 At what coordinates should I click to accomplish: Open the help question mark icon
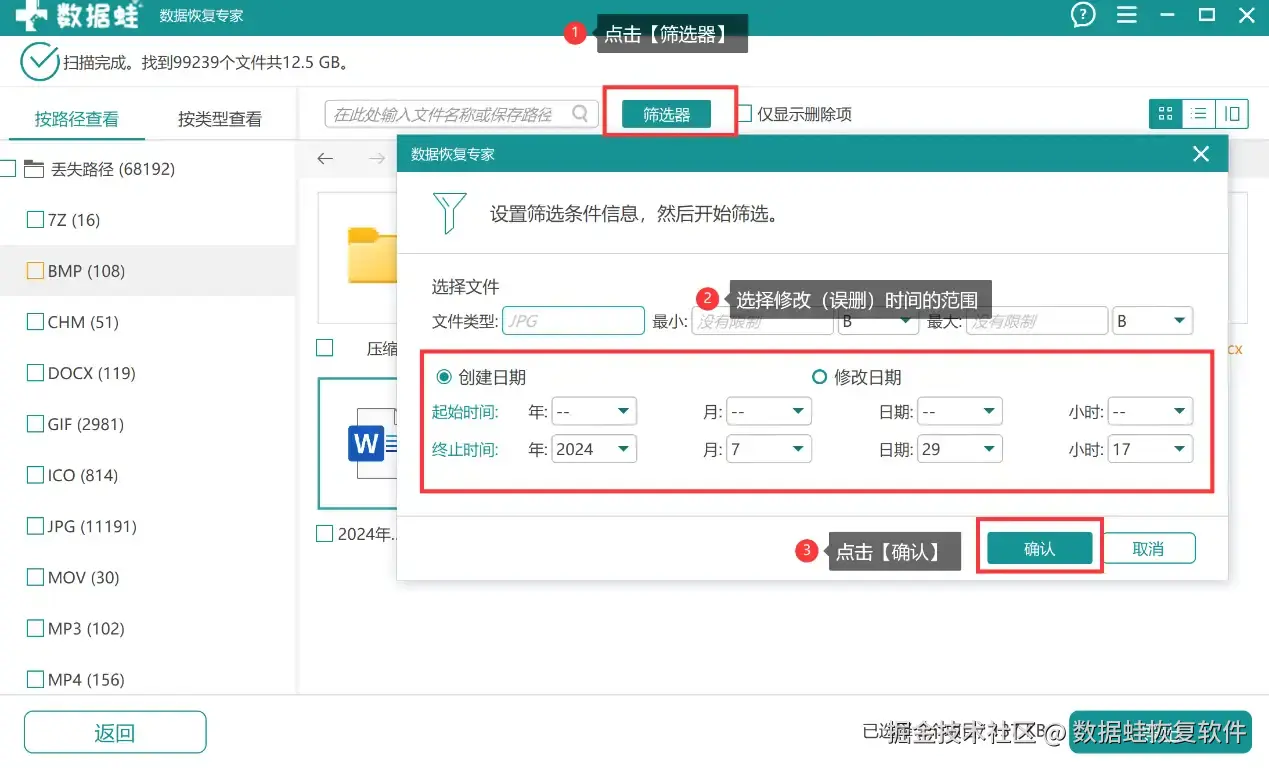point(1083,15)
